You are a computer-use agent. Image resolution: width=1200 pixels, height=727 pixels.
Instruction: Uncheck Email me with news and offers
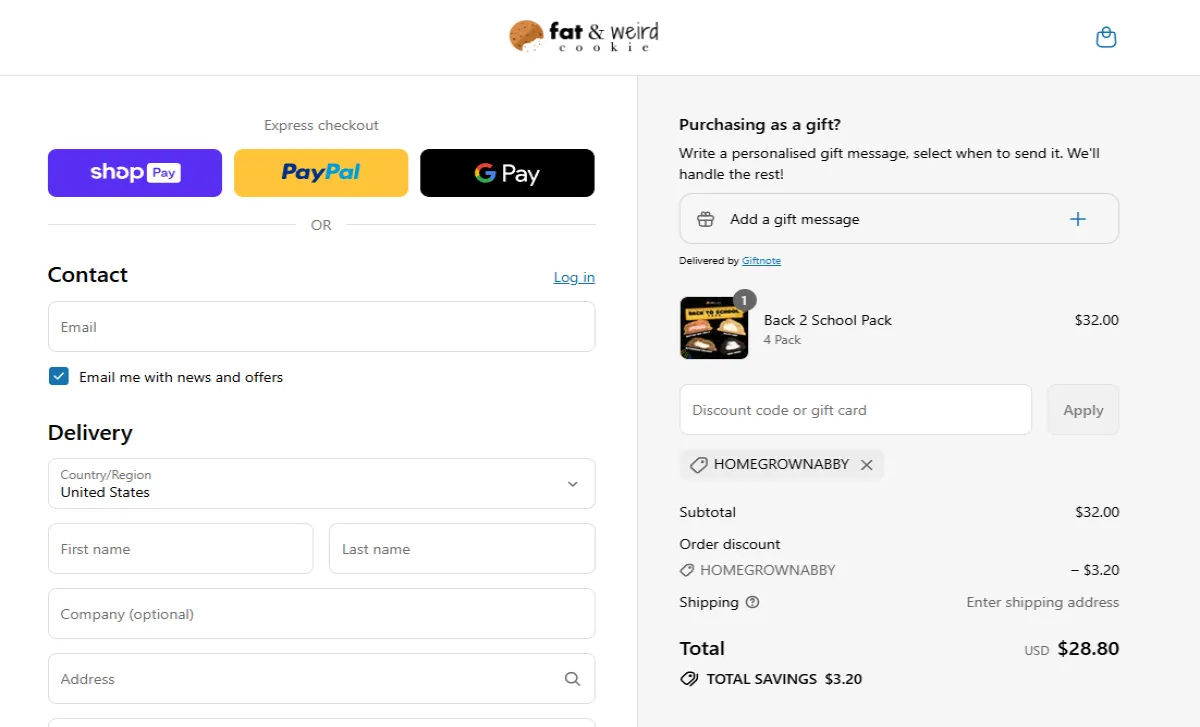point(59,377)
